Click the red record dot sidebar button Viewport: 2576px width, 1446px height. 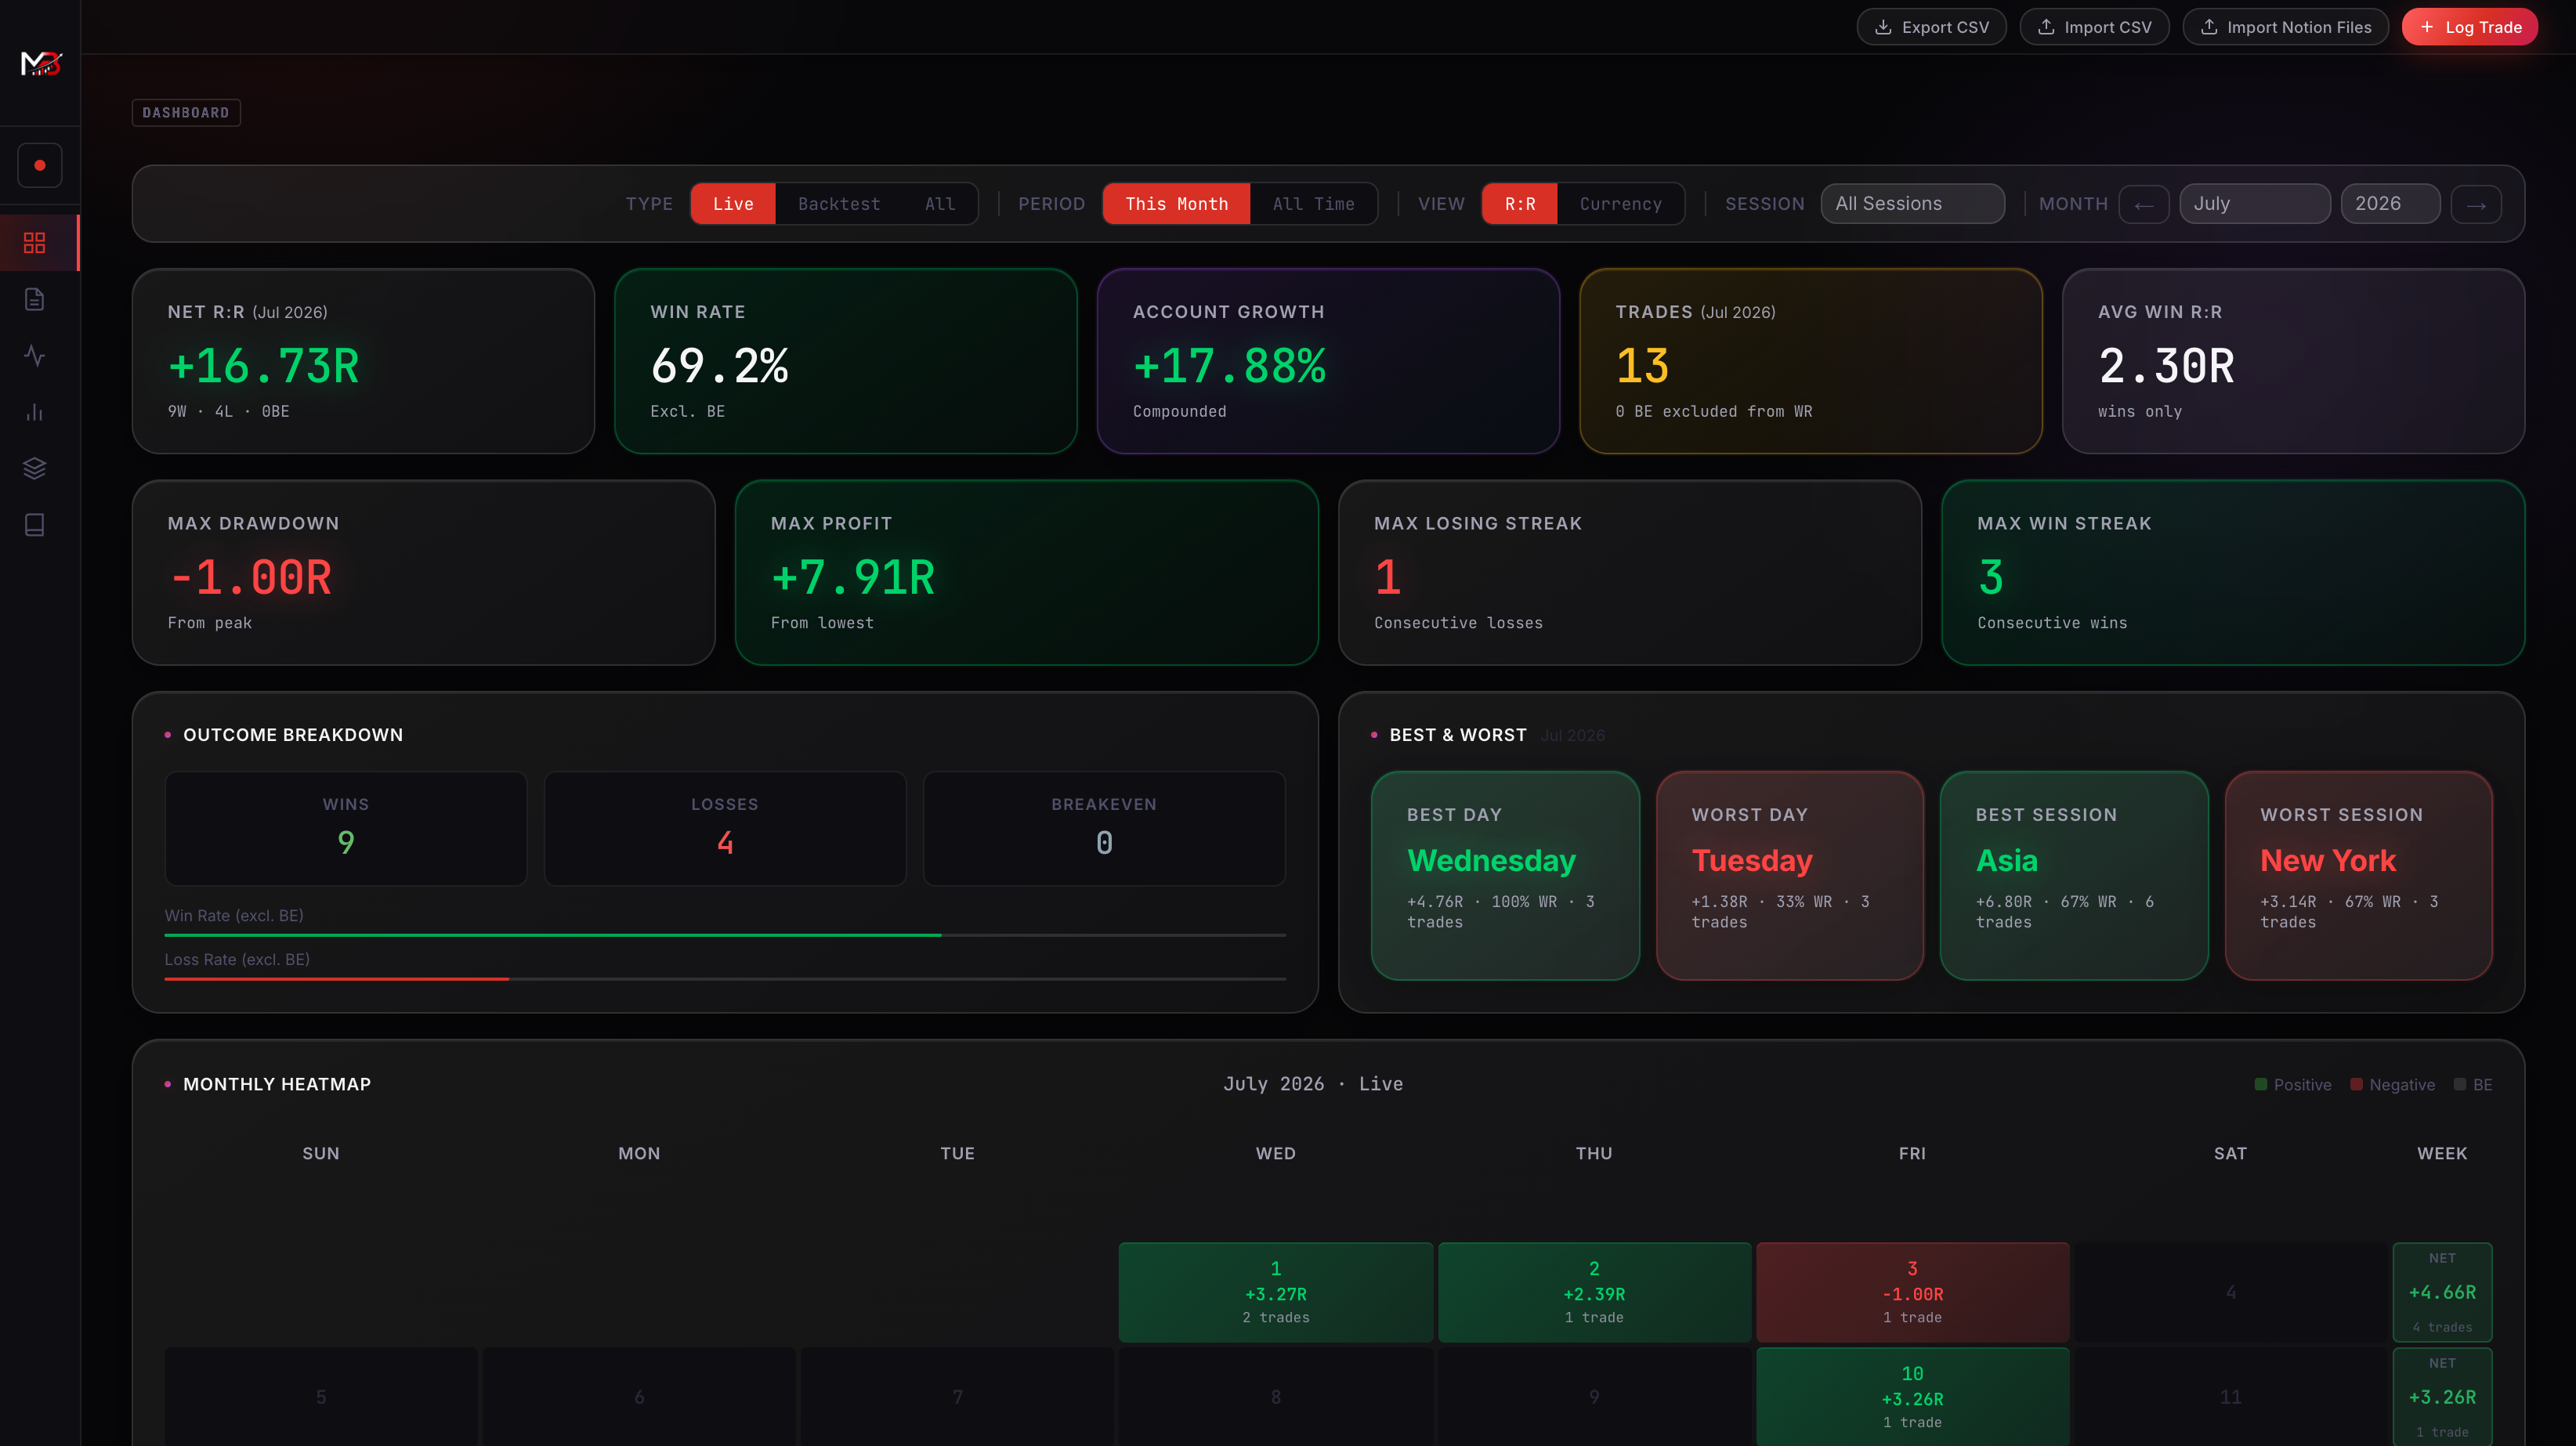pyautogui.click(x=40, y=165)
